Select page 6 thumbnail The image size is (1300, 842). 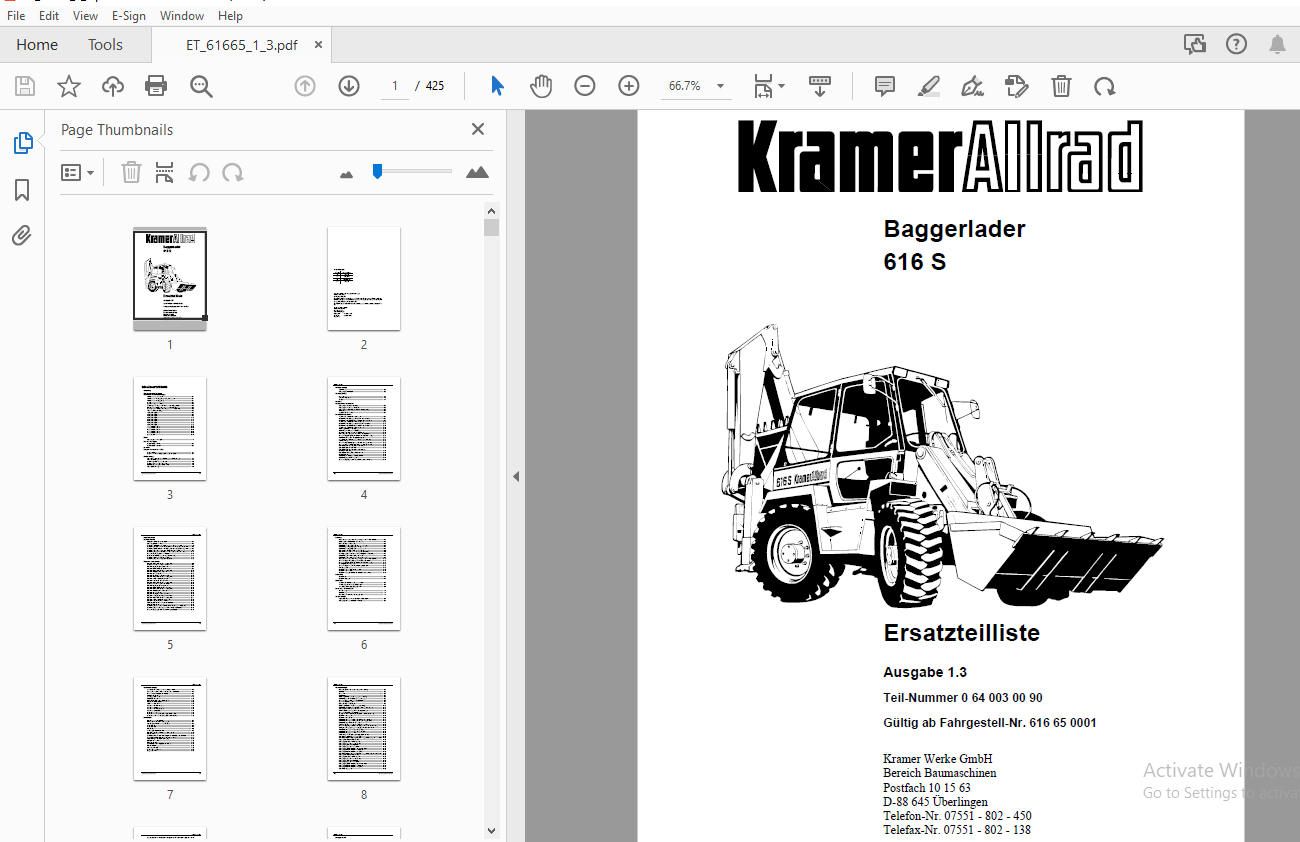(x=364, y=578)
